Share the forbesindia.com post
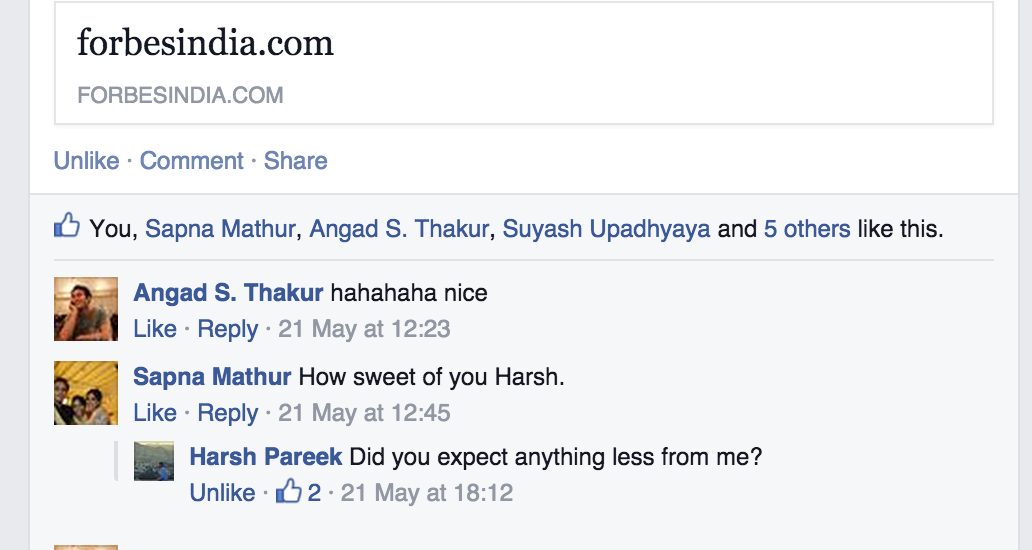Viewport: 1032px width, 550px height. [x=296, y=161]
